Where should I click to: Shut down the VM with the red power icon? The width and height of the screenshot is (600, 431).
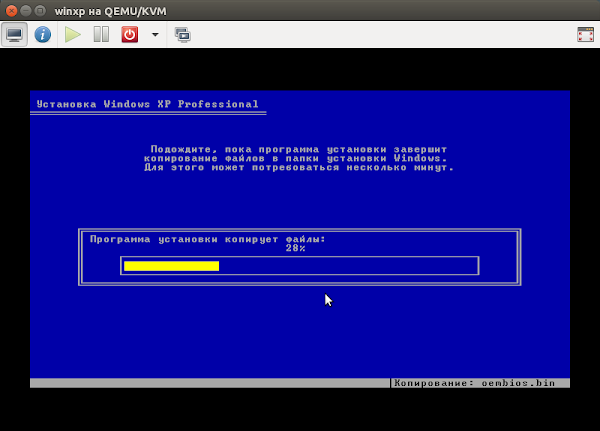tap(130, 35)
